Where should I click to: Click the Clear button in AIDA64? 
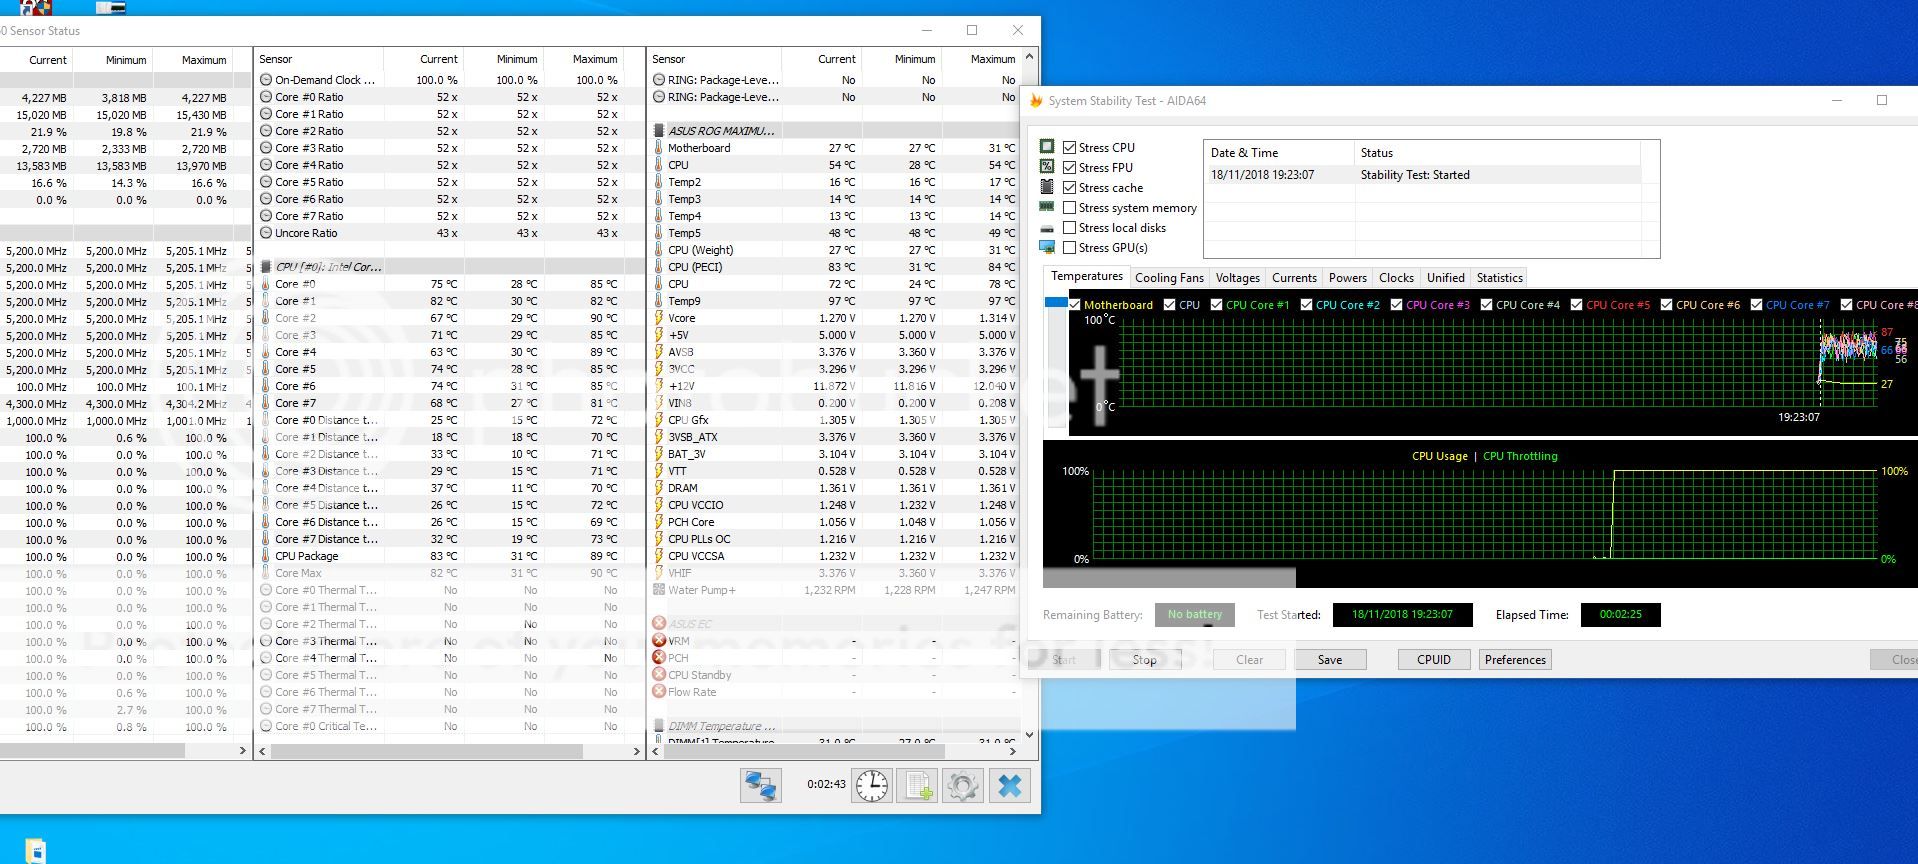tap(1249, 660)
